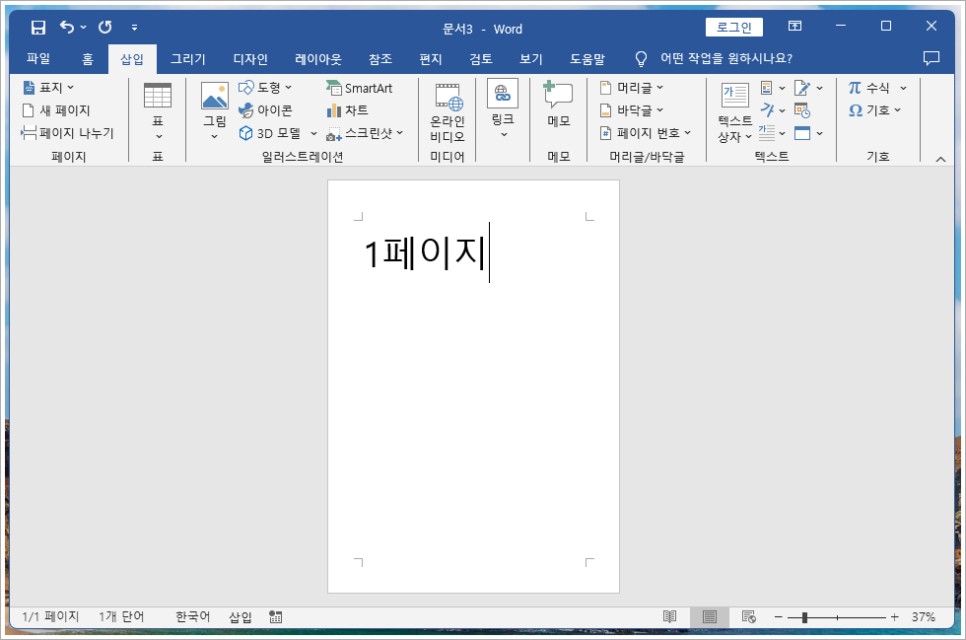Insert a chart with 차트
Screen dimensions: 966x640
coord(347,110)
